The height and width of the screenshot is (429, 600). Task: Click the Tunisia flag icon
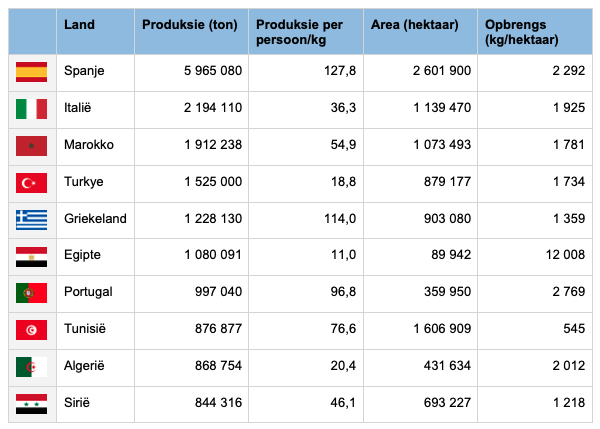[32, 330]
